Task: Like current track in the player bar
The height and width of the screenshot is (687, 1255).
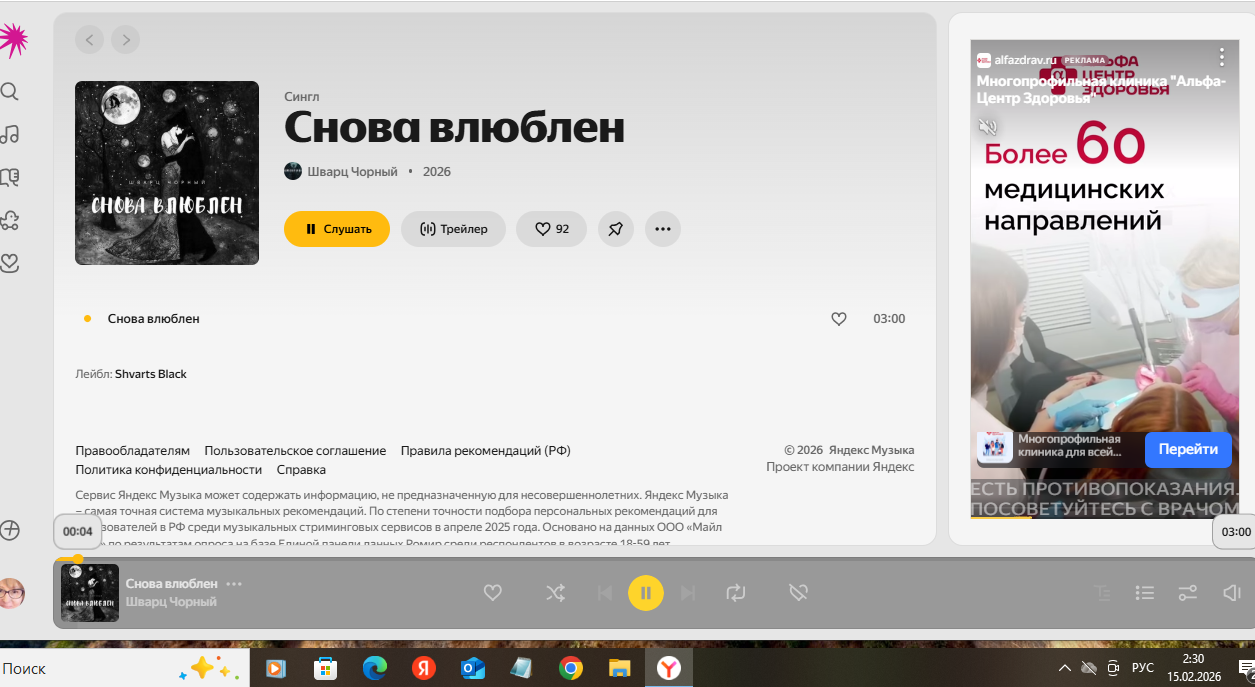Action: click(x=492, y=593)
